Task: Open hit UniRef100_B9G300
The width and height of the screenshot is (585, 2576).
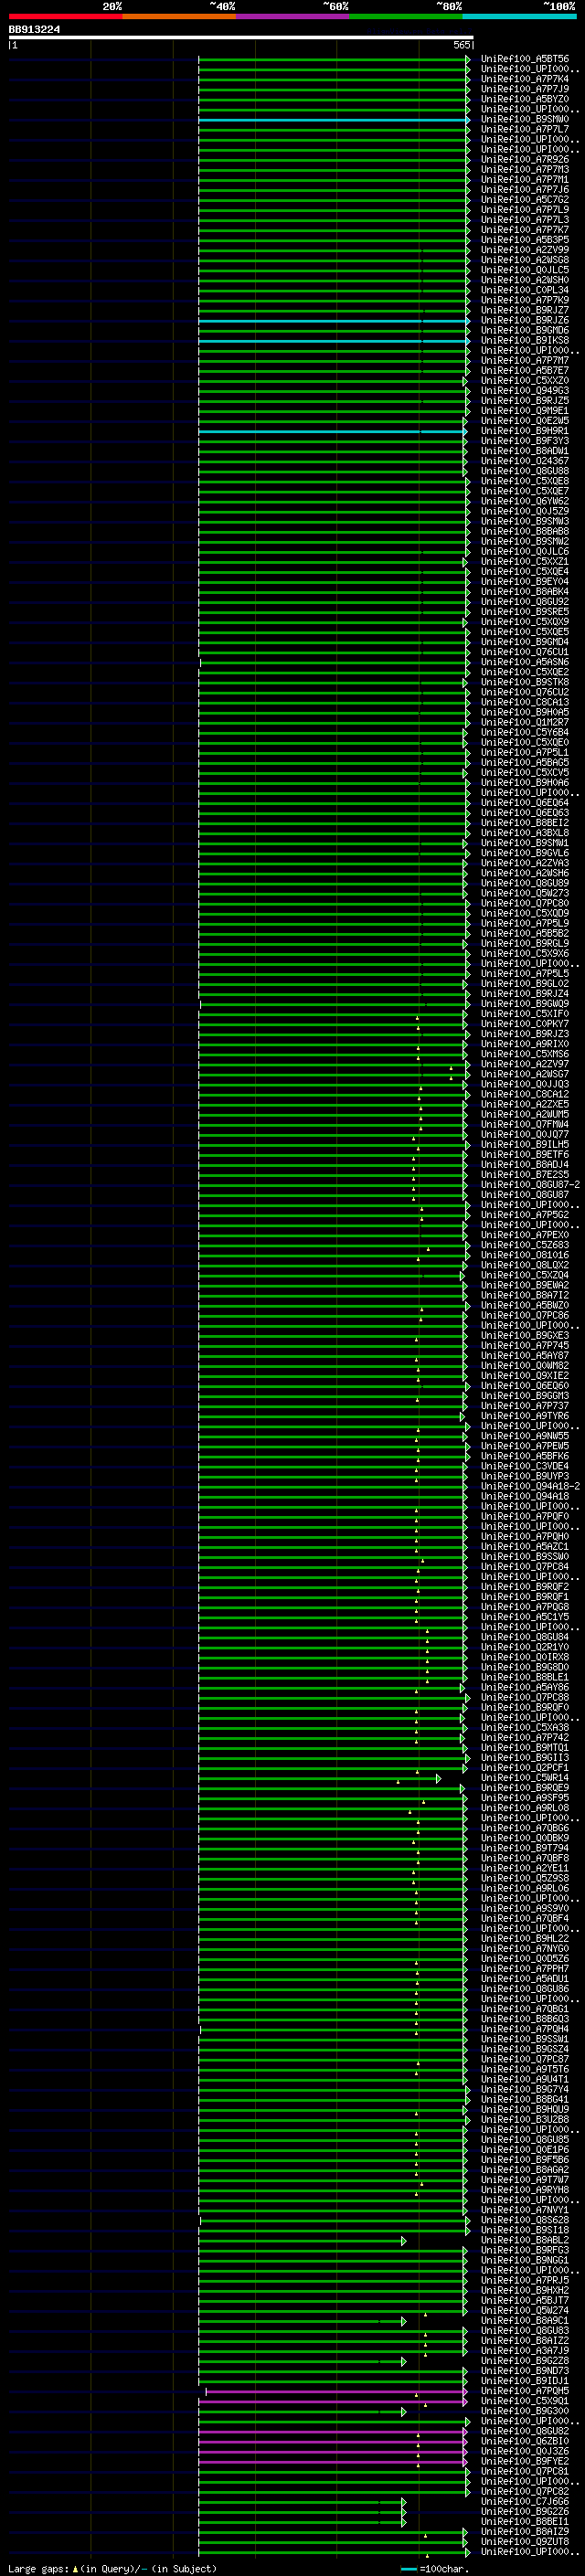Action: click(525, 2412)
